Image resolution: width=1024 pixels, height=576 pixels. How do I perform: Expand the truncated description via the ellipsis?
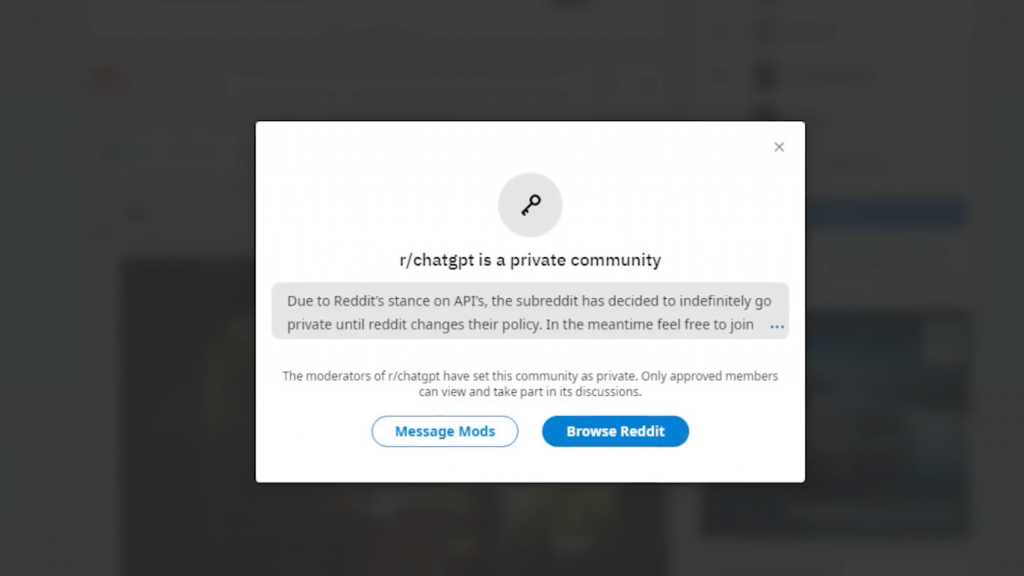click(x=777, y=326)
